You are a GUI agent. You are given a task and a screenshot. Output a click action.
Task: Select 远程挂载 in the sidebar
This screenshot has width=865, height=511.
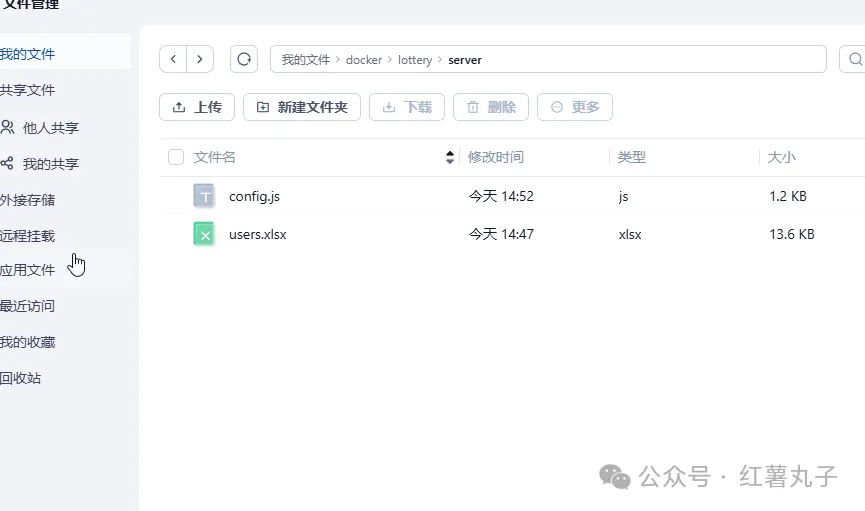point(28,236)
